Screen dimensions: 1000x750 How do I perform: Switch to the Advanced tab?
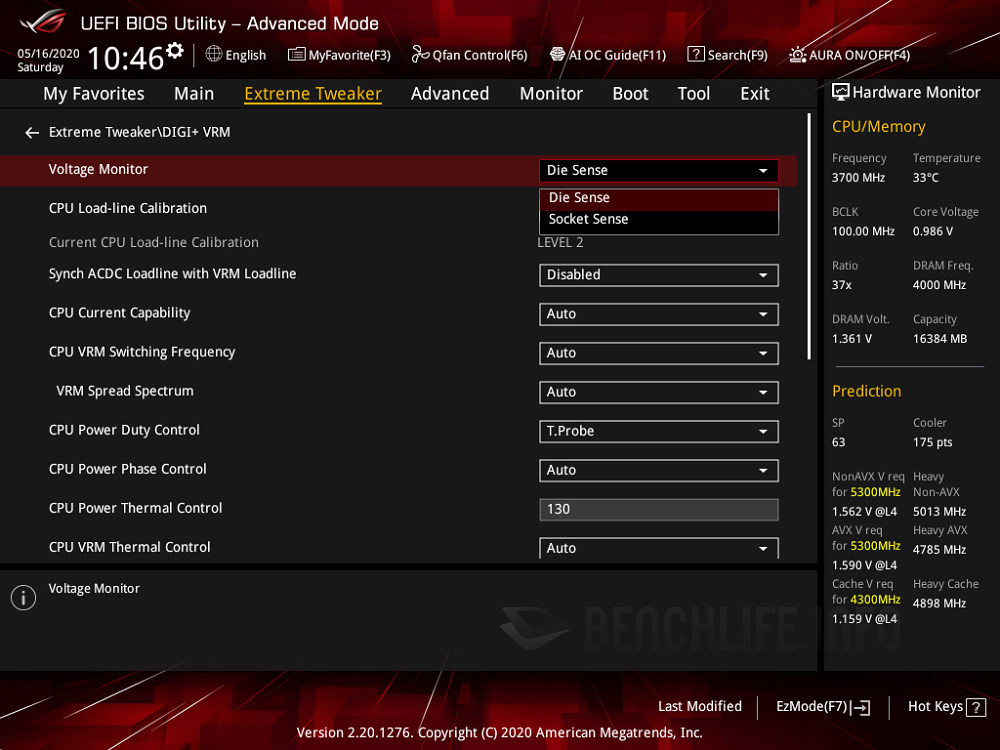(x=450, y=93)
